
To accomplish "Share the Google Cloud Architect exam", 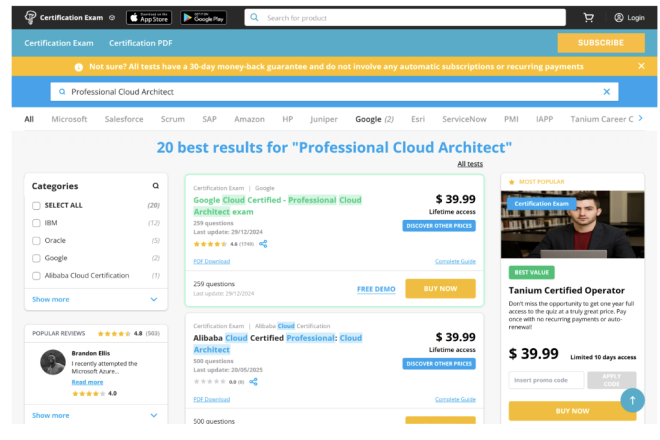I will tap(263, 244).
